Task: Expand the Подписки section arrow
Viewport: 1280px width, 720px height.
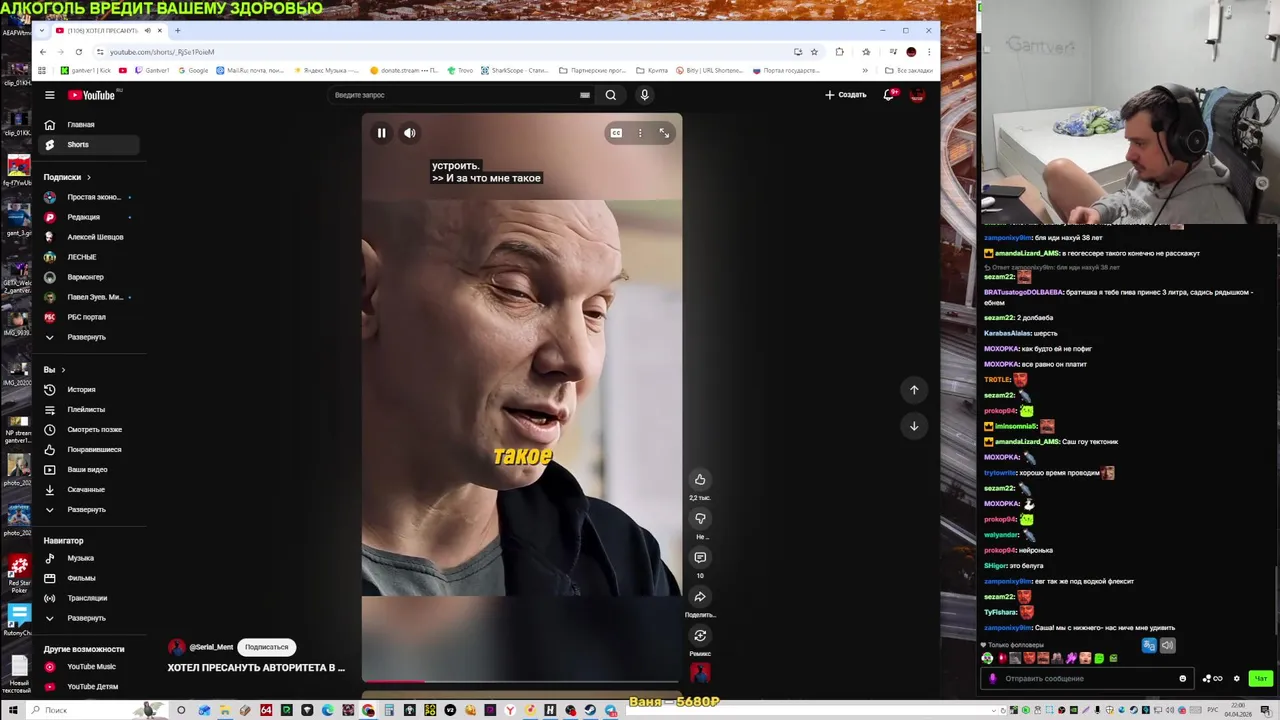Action: click(88, 177)
